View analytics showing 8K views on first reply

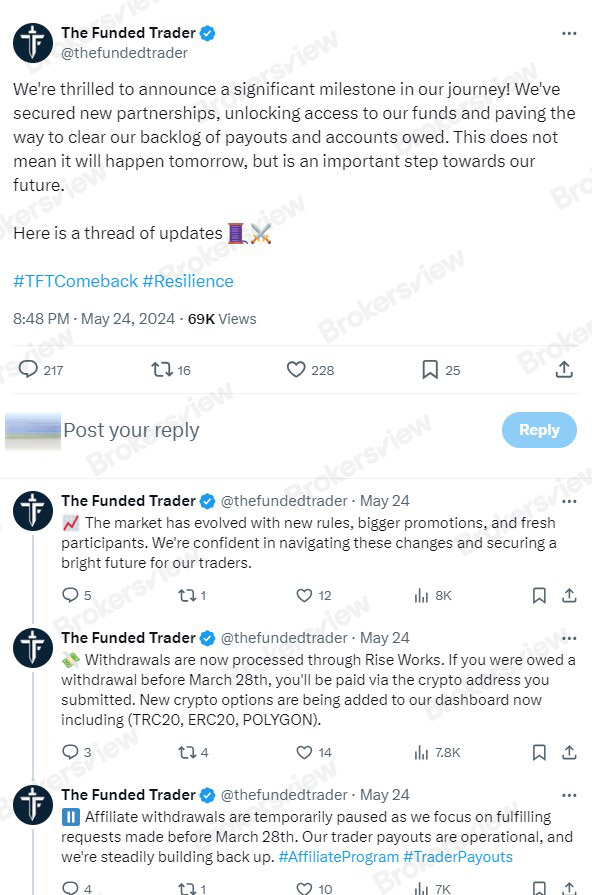pyautogui.click(x=417, y=595)
